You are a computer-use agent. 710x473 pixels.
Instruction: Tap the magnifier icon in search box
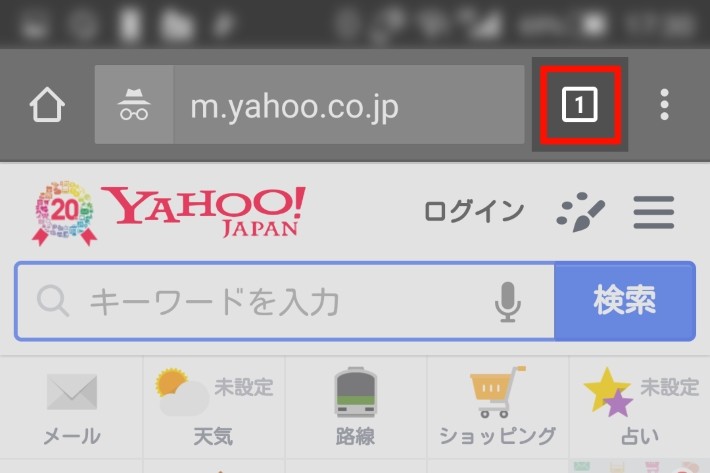(x=53, y=301)
